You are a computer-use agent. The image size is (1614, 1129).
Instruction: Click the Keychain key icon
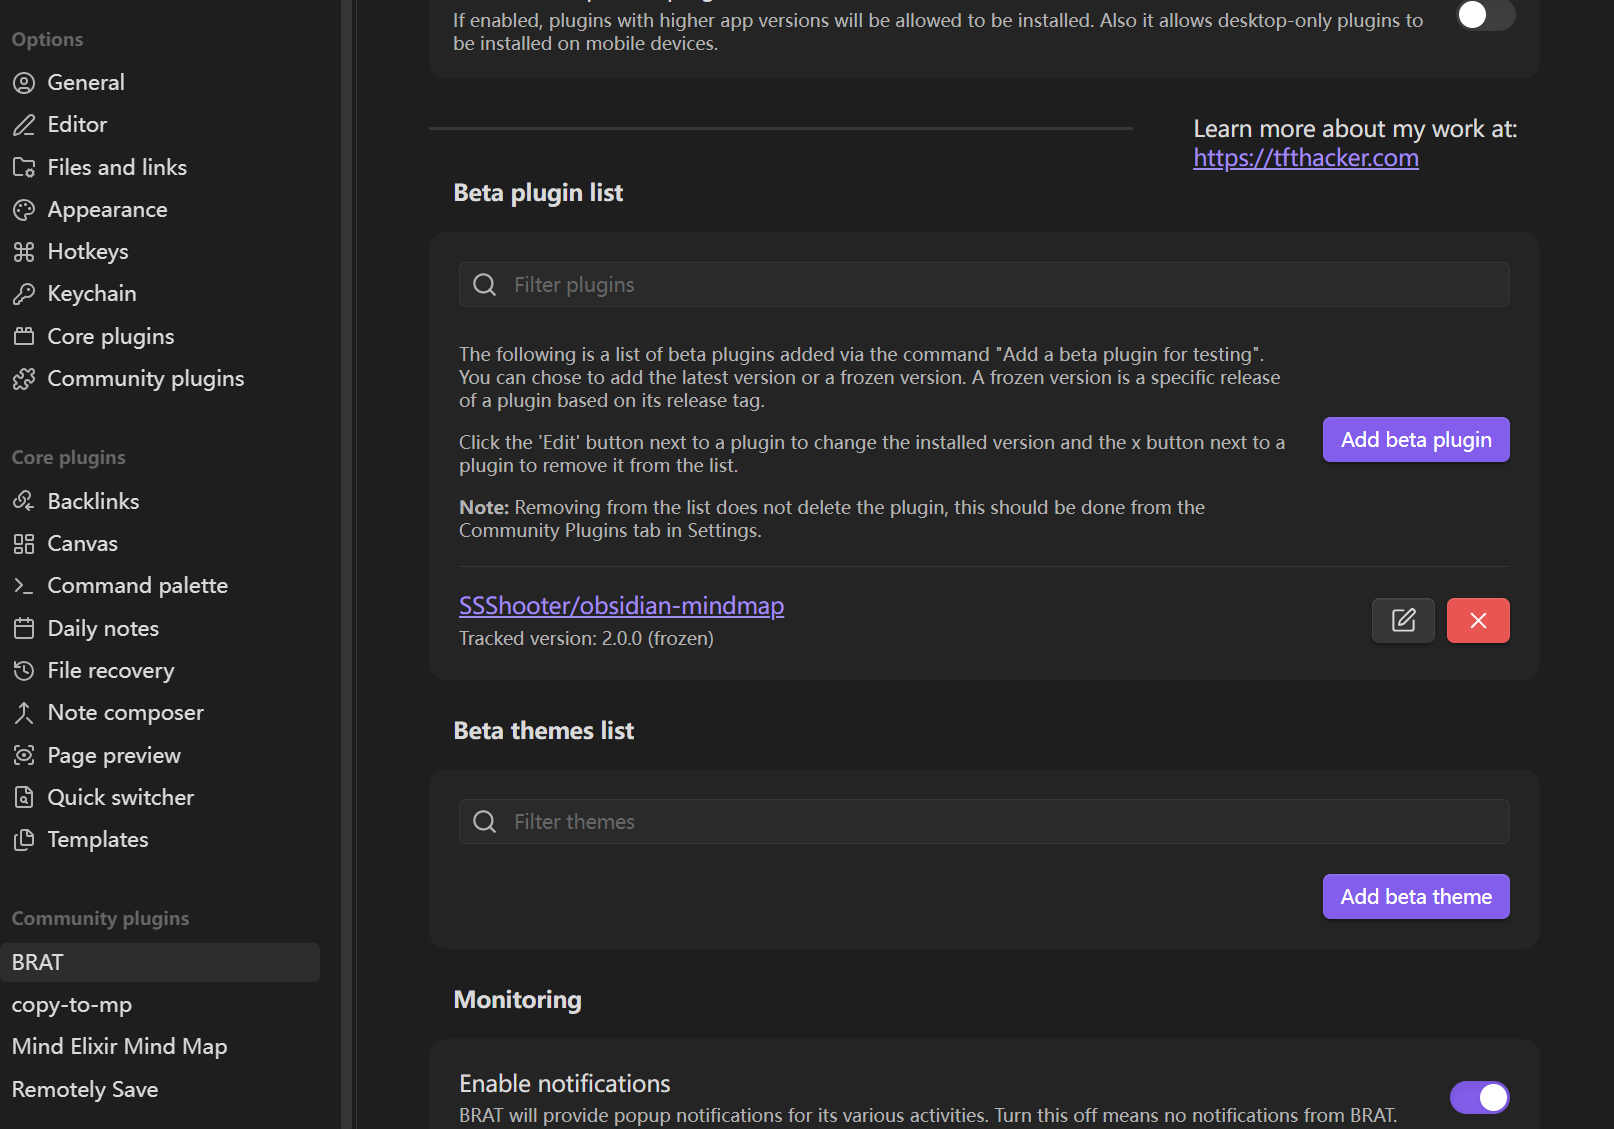pyautogui.click(x=24, y=294)
